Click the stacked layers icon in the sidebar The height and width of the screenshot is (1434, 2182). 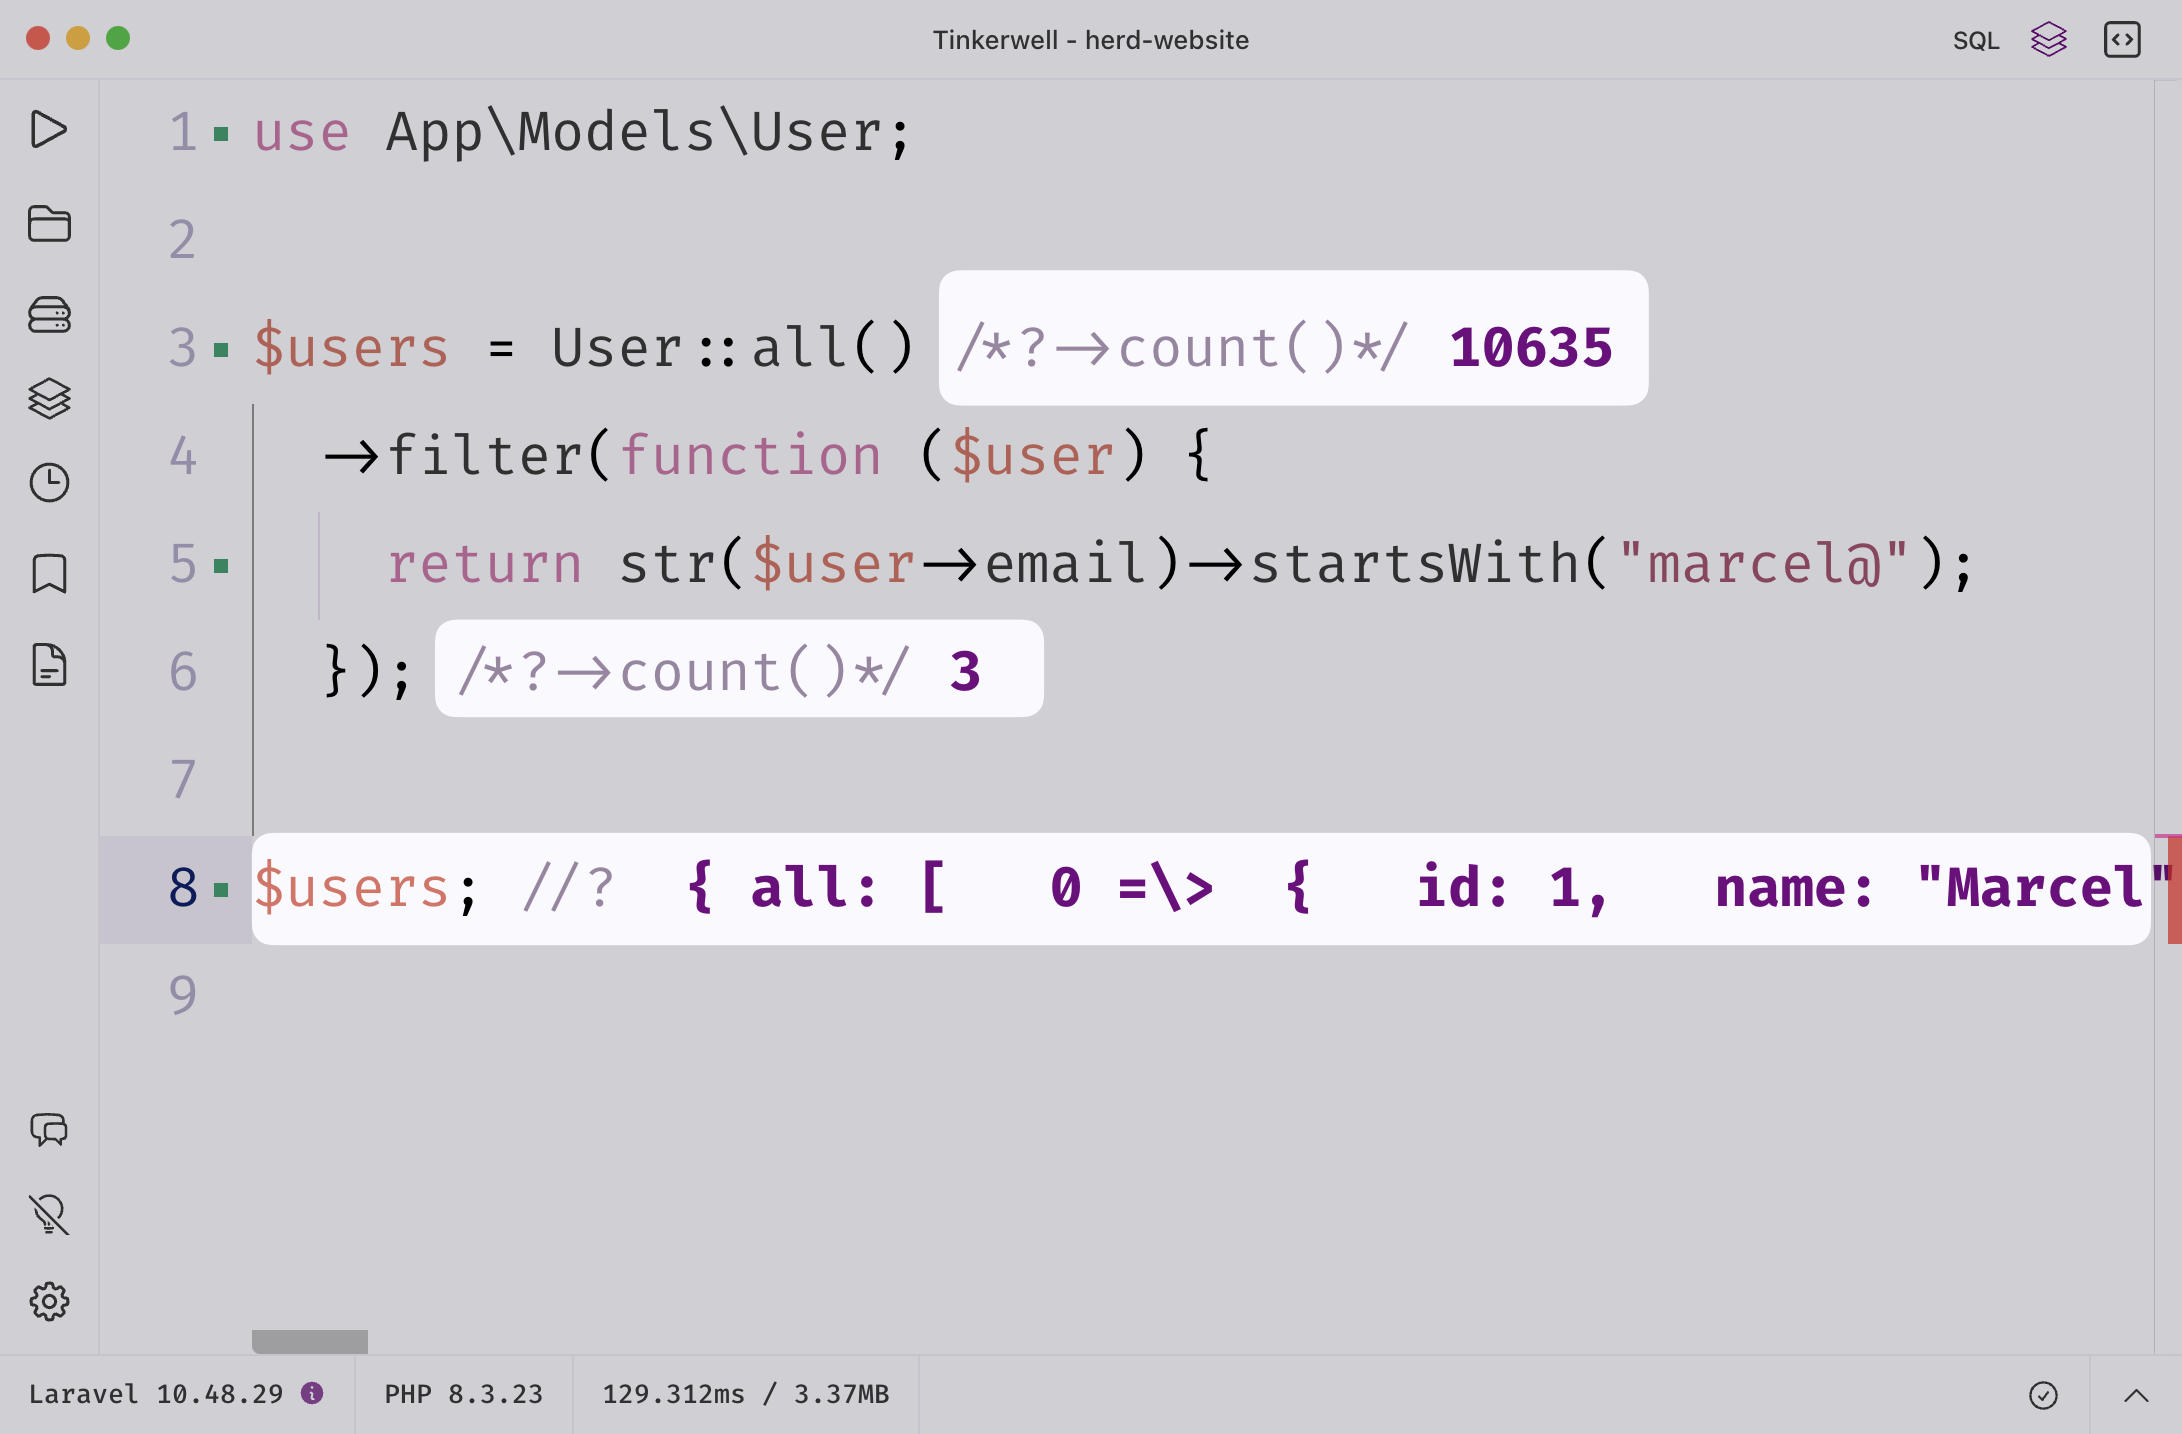point(48,398)
